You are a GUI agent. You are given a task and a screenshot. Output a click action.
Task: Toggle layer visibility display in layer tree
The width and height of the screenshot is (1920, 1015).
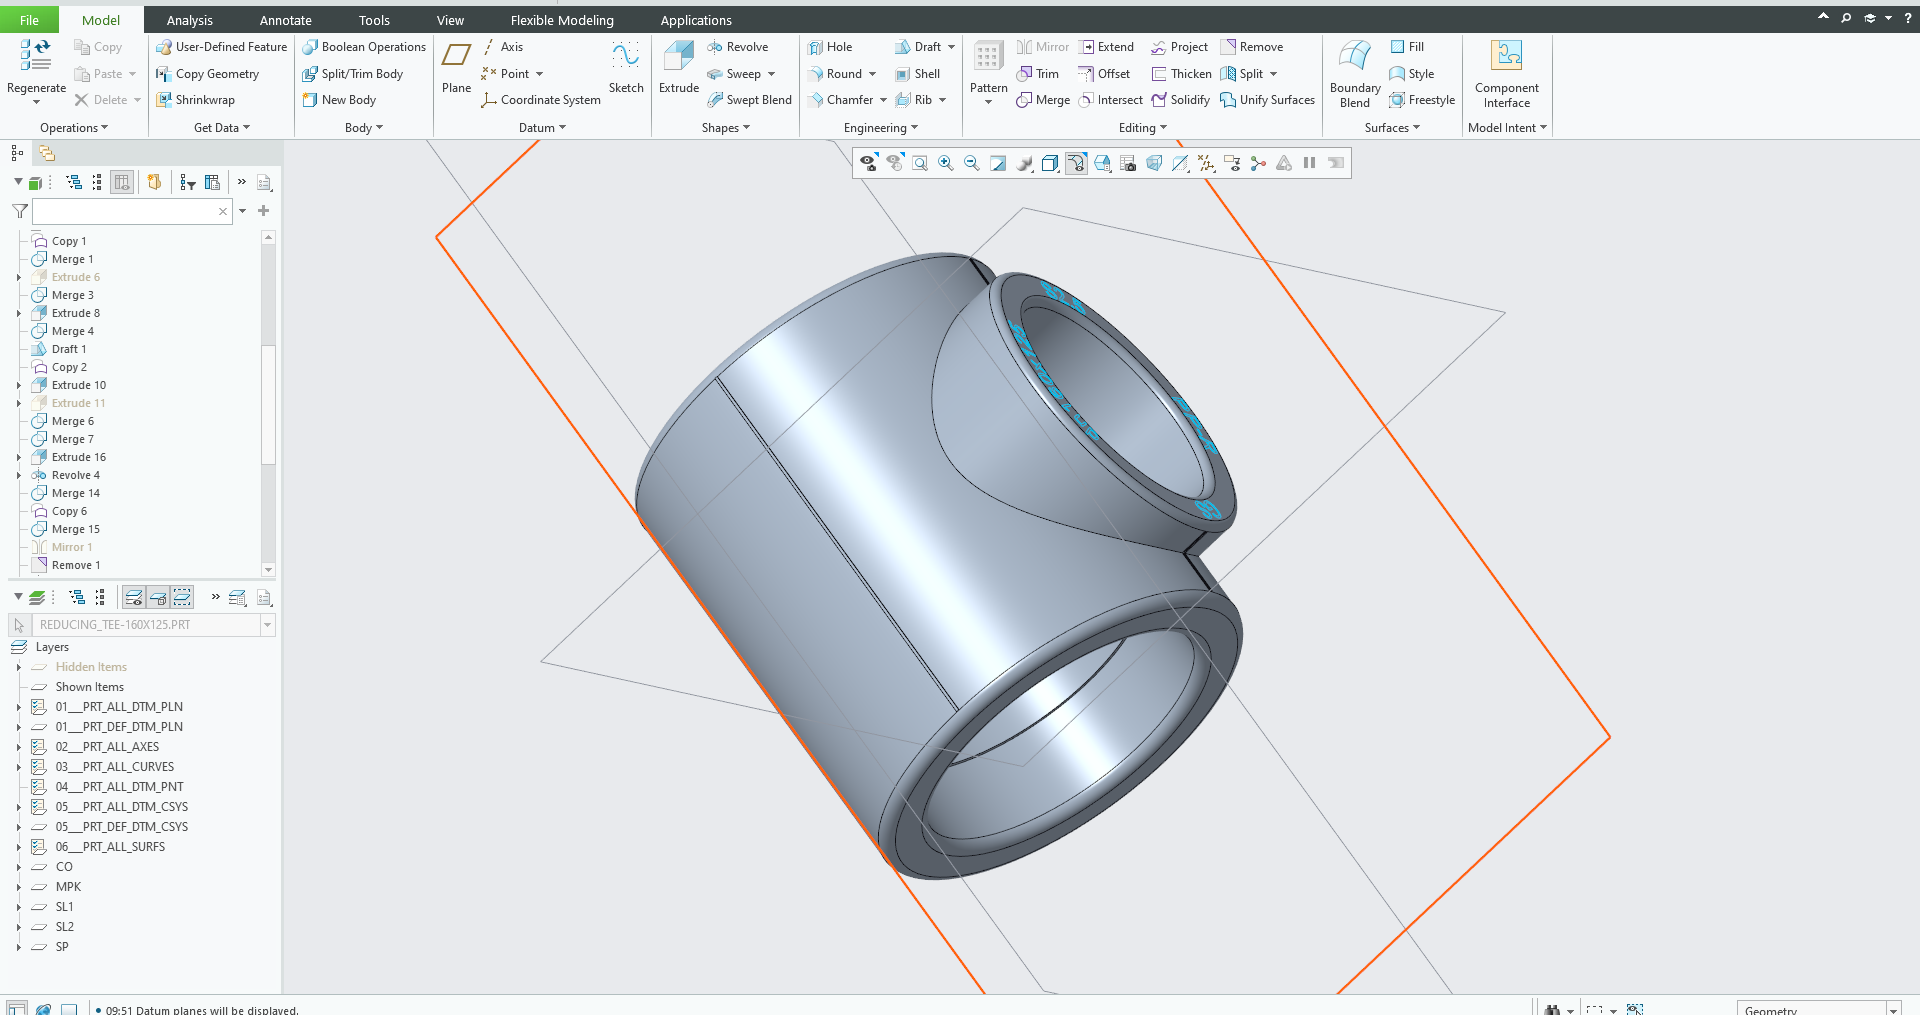coord(134,598)
